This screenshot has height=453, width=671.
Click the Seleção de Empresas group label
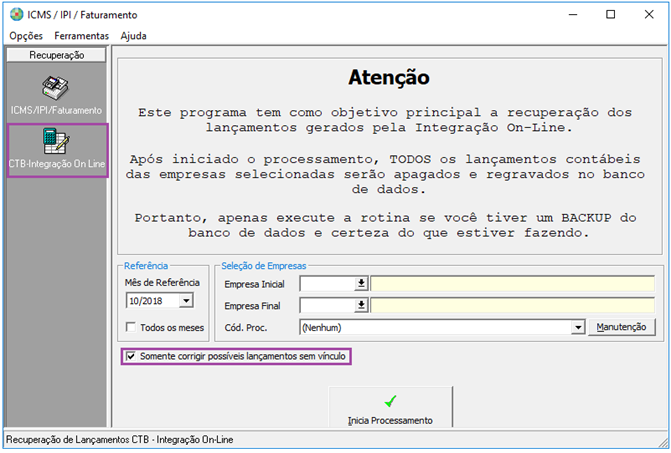(264, 266)
